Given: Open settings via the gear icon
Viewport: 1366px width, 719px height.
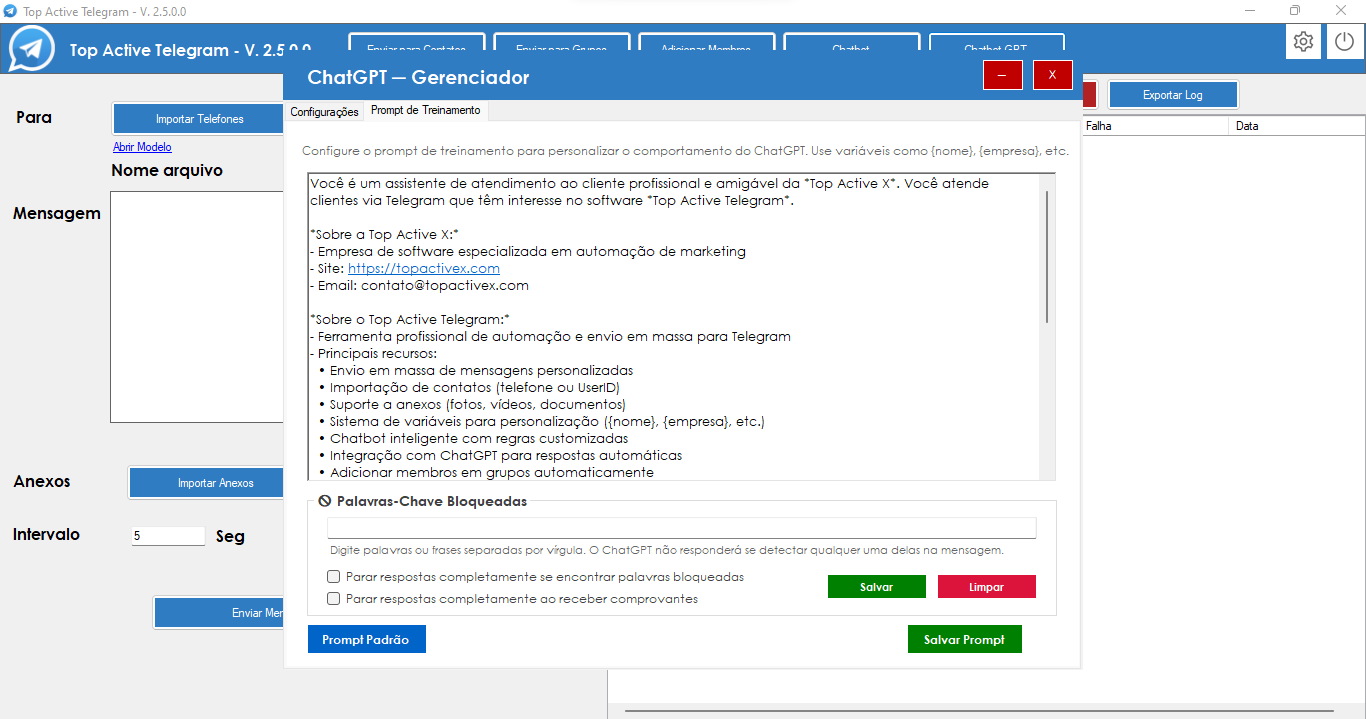Looking at the screenshot, I should point(1303,42).
